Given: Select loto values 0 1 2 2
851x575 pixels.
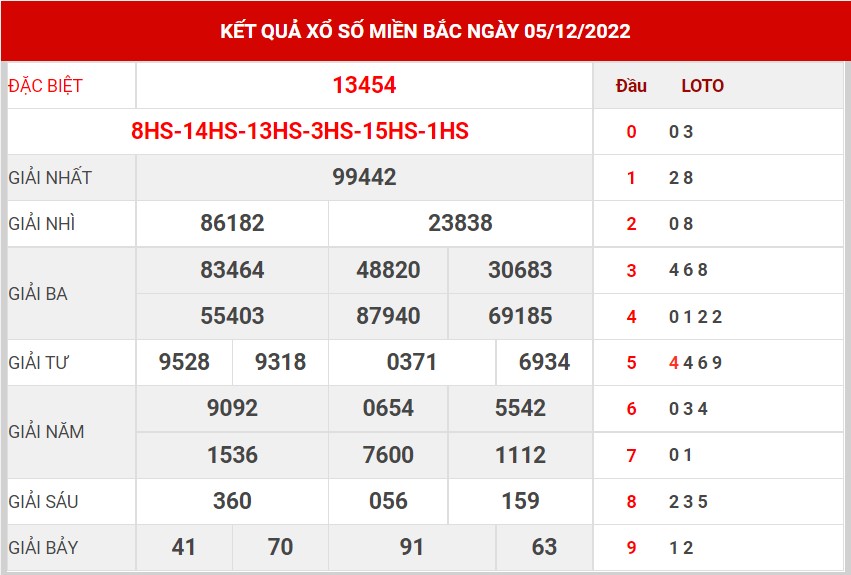Looking at the screenshot, I should pyautogui.click(x=695, y=317).
